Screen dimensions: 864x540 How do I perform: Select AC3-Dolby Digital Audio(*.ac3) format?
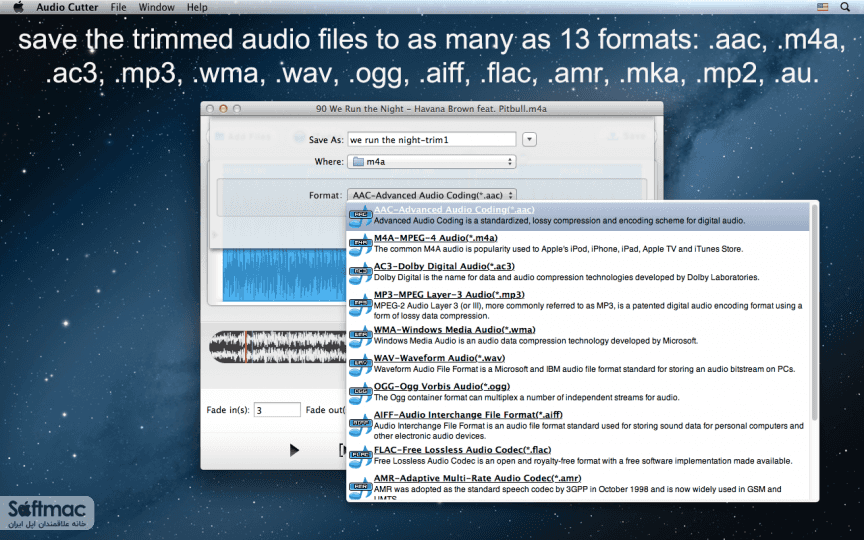tap(579, 272)
